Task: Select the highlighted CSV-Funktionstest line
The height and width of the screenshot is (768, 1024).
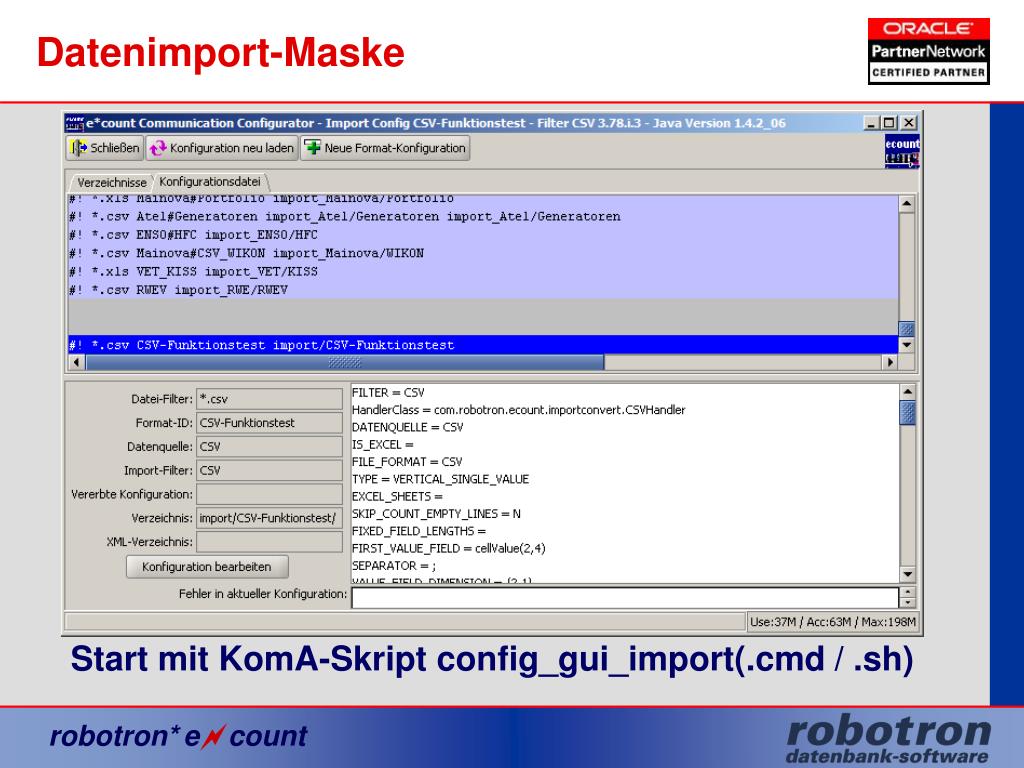Action: coord(483,345)
